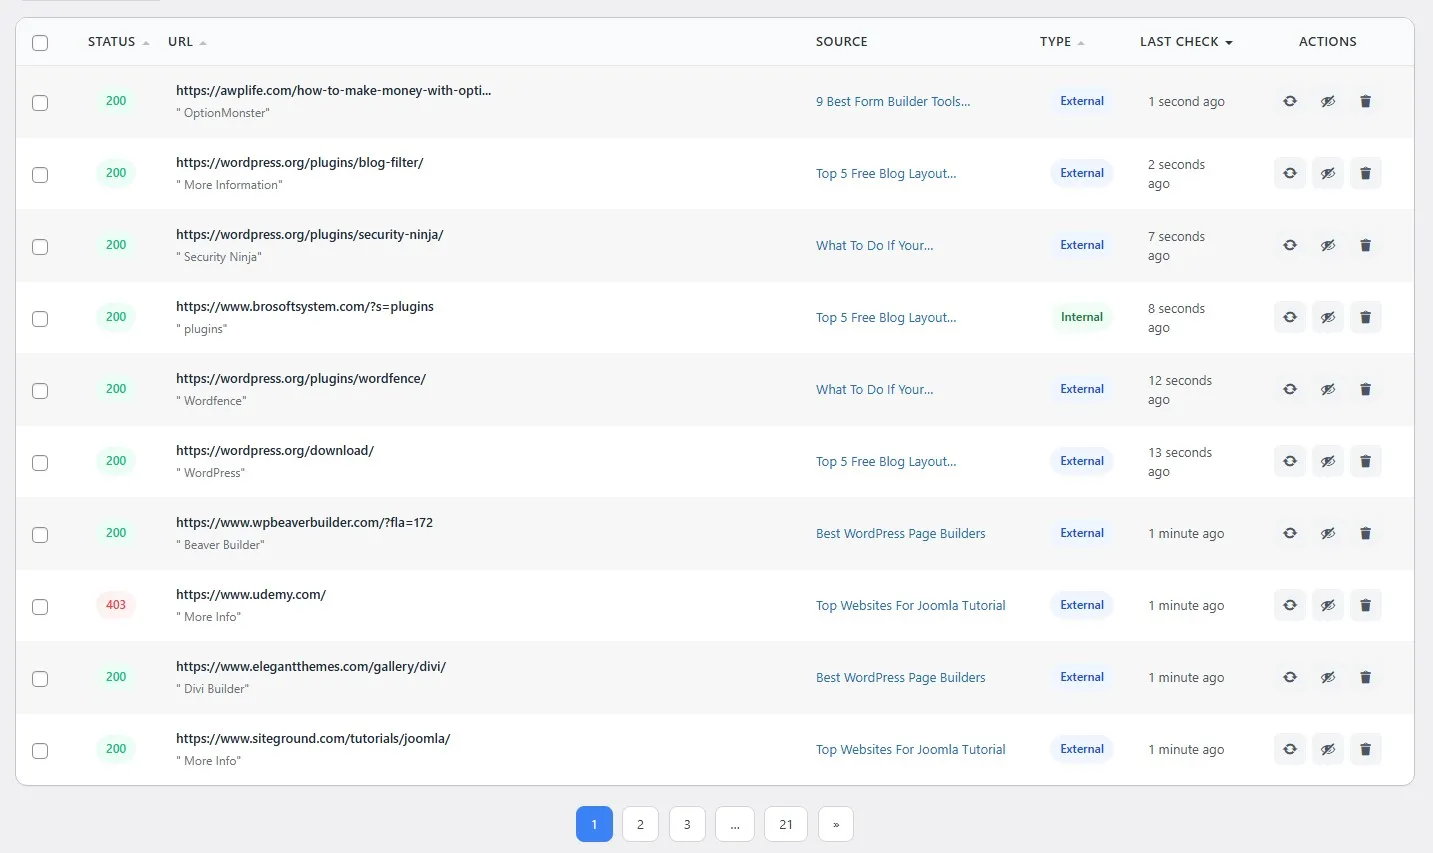The image size is (1433, 853).
Task: Delete the elegantthemes.com divi link row
Action: click(x=1365, y=677)
